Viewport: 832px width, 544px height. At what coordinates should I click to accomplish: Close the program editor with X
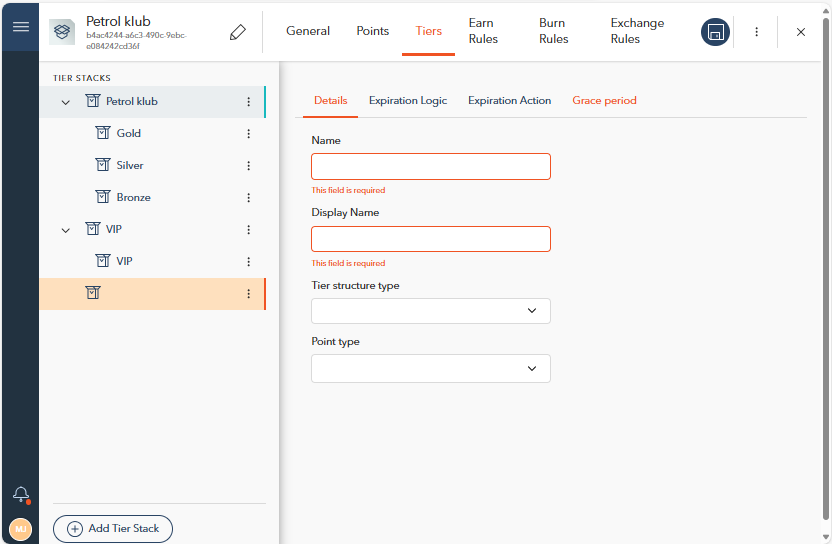tap(801, 32)
